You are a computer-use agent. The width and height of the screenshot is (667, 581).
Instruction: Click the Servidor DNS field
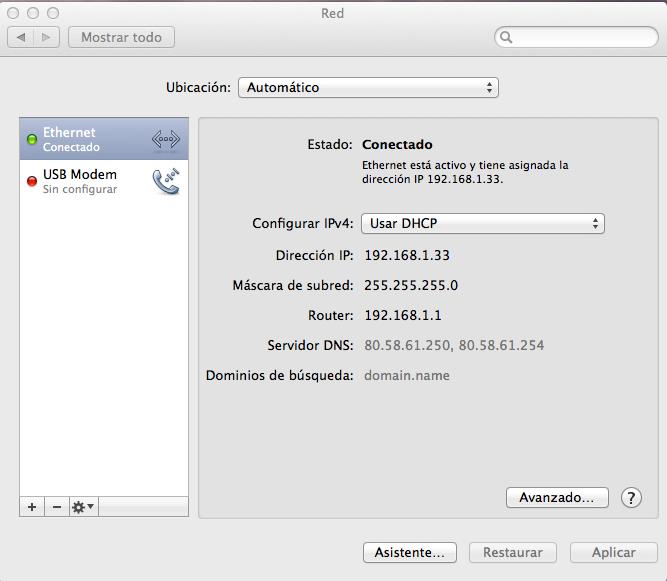coord(453,345)
